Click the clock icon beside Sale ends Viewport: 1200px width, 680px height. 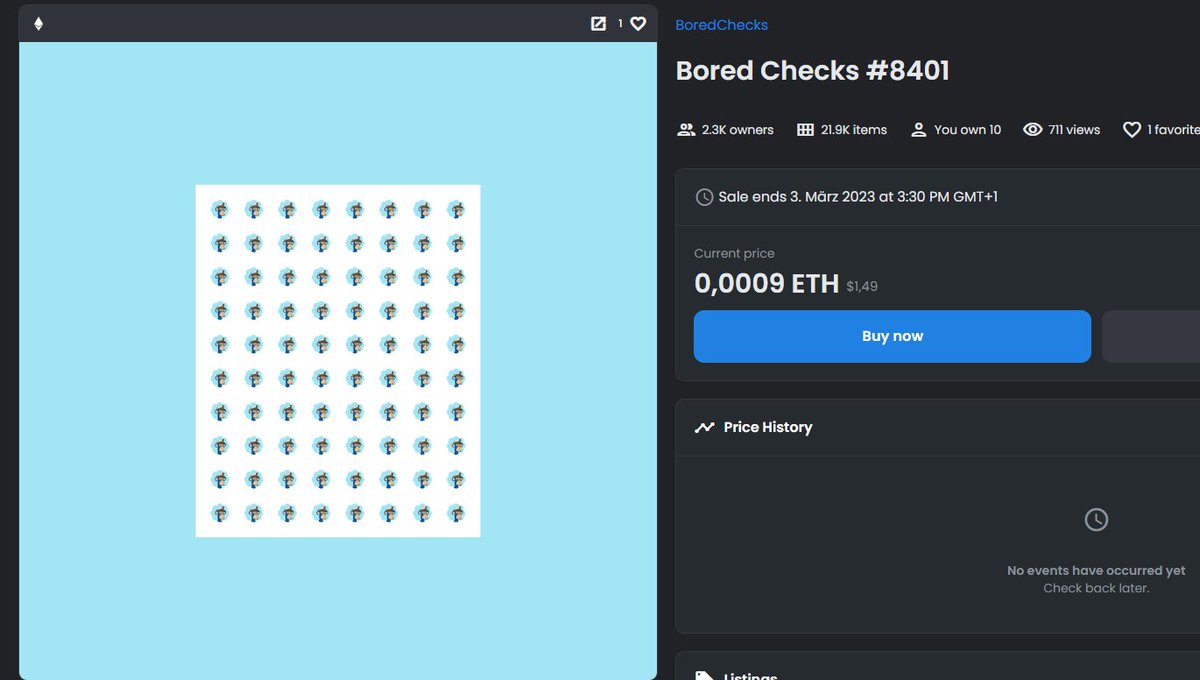coord(704,197)
